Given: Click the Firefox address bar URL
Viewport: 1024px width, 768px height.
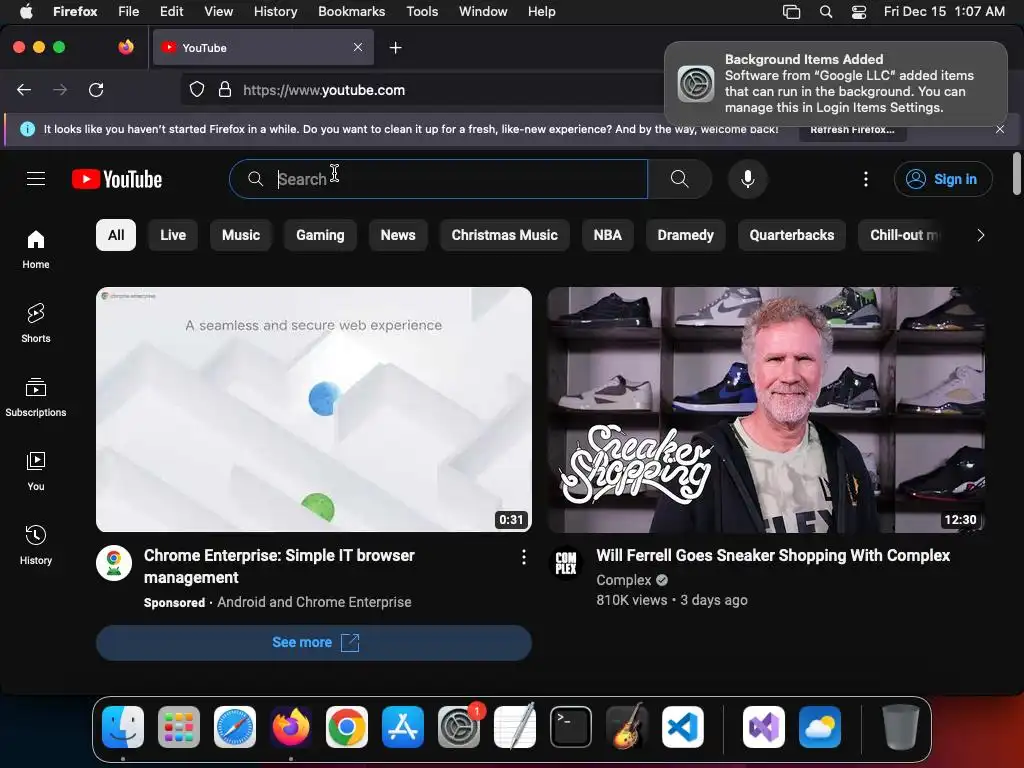Looking at the screenshot, I should click(x=324, y=90).
